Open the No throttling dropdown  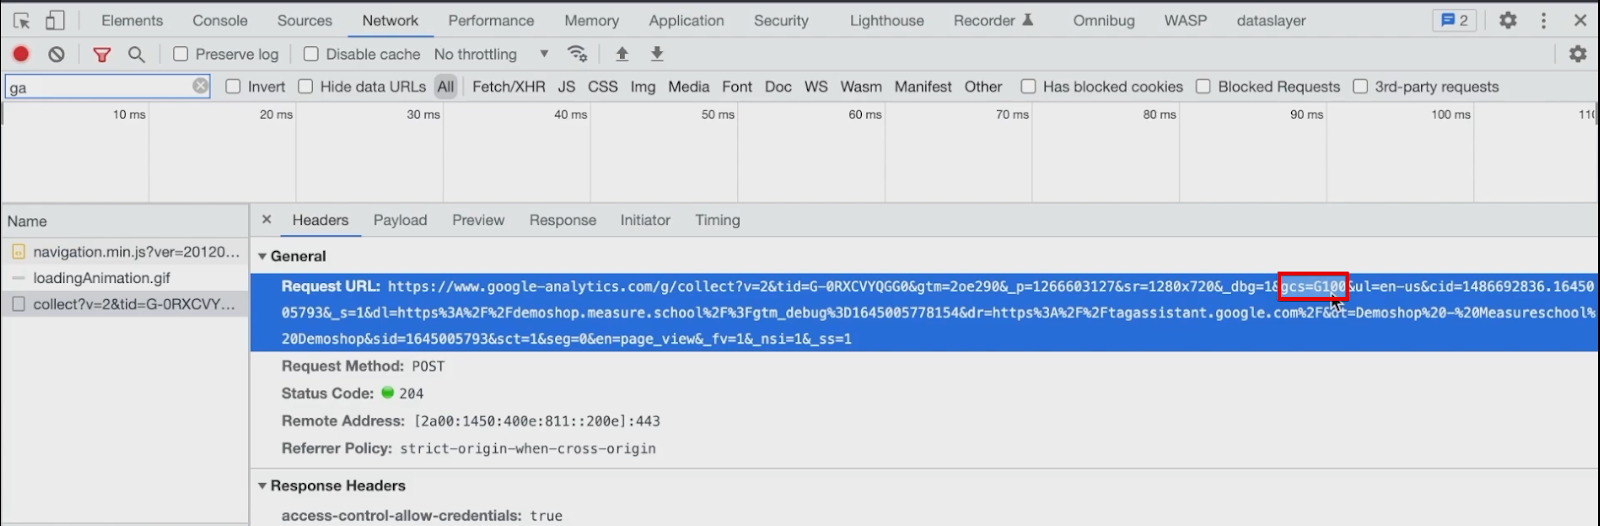pos(491,54)
